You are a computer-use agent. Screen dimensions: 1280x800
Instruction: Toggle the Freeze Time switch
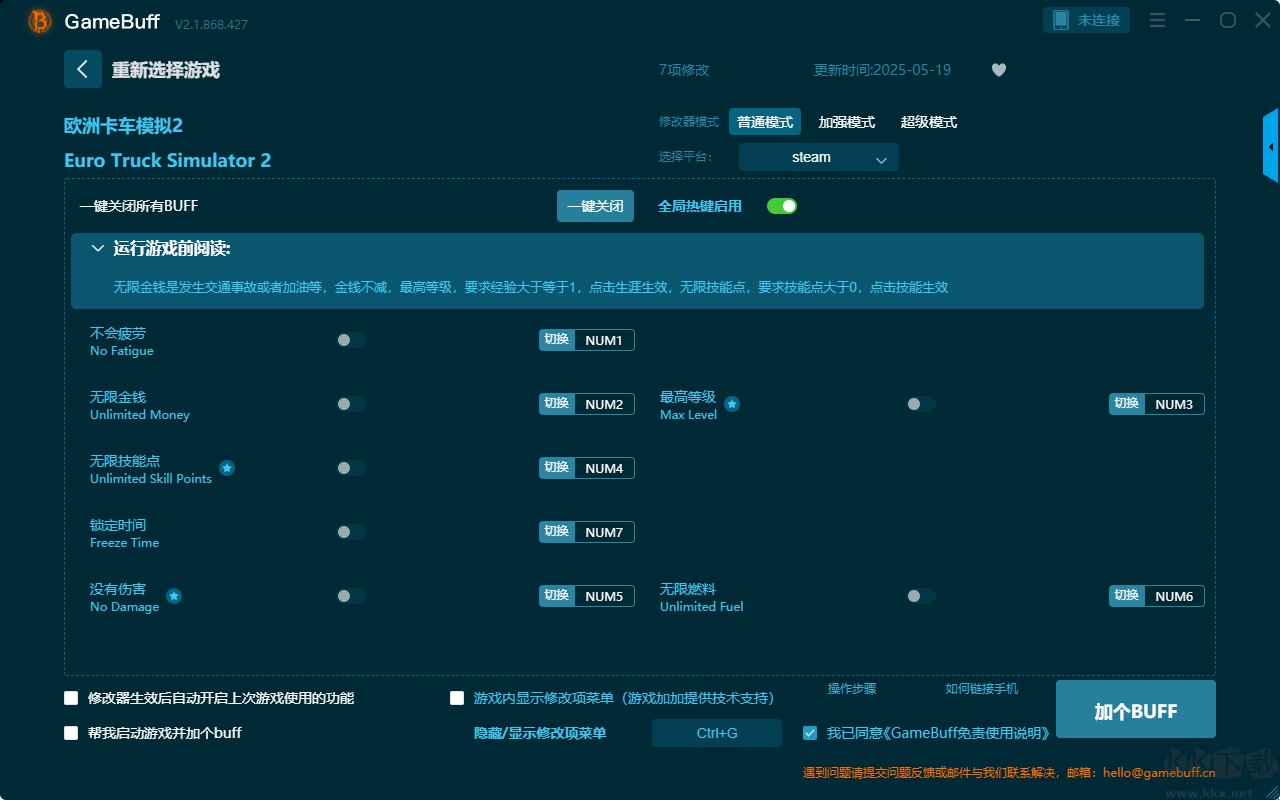click(x=351, y=532)
